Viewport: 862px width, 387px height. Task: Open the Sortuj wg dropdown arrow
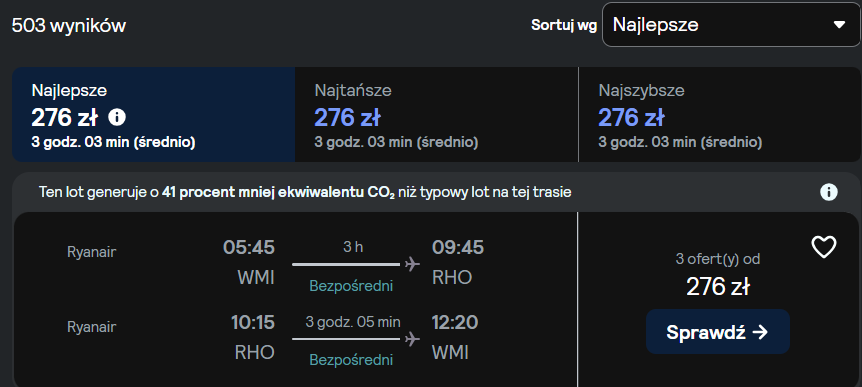[x=839, y=25]
